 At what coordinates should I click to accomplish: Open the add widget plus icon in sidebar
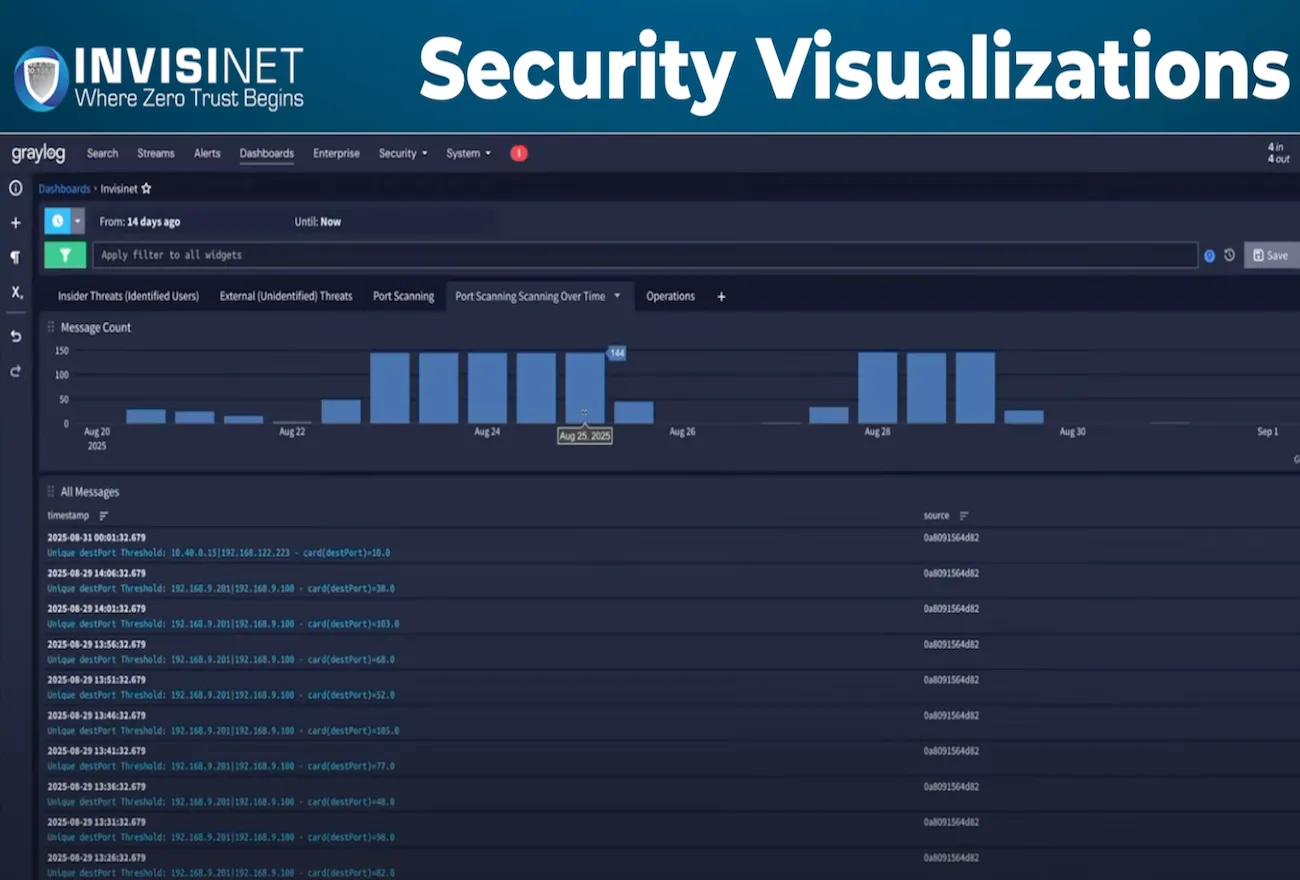point(15,221)
